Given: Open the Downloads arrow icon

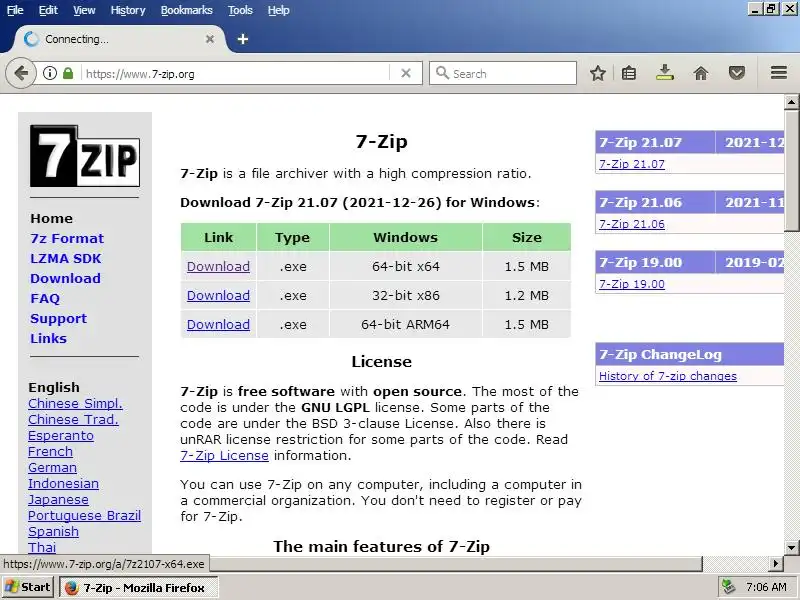Looking at the screenshot, I should (664, 73).
